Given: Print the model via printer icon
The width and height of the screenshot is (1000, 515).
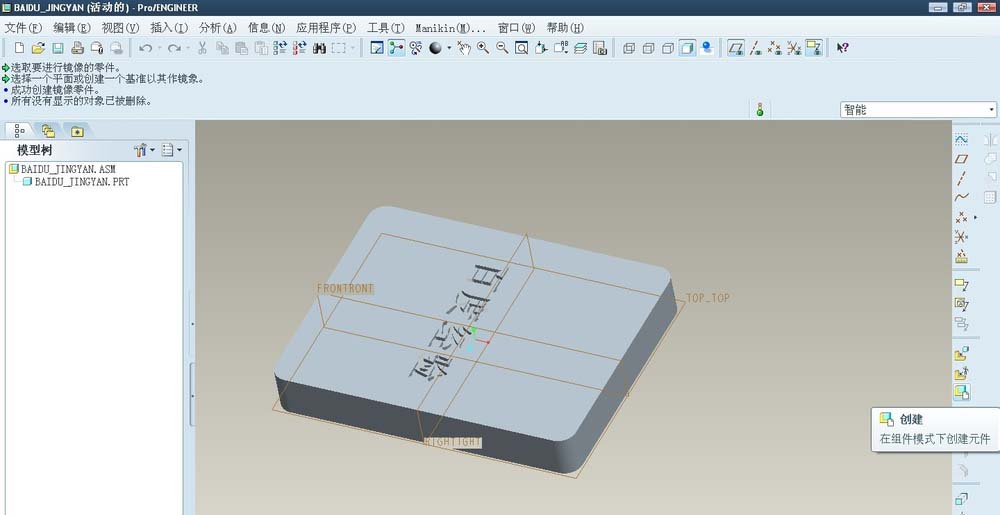Looking at the screenshot, I should (x=77, y=48).
